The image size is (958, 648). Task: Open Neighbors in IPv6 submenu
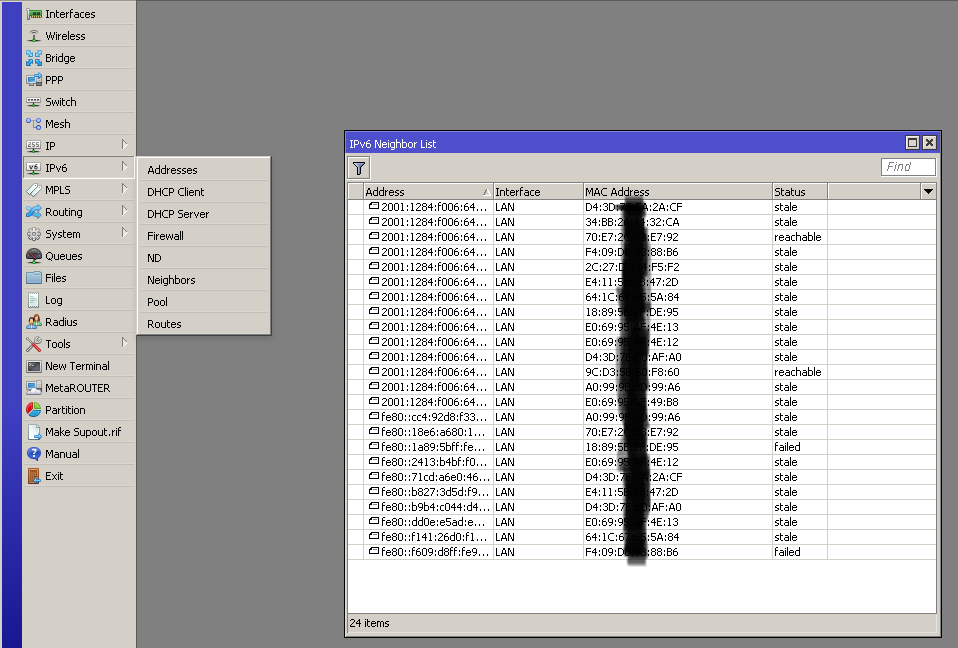(203, 280)
